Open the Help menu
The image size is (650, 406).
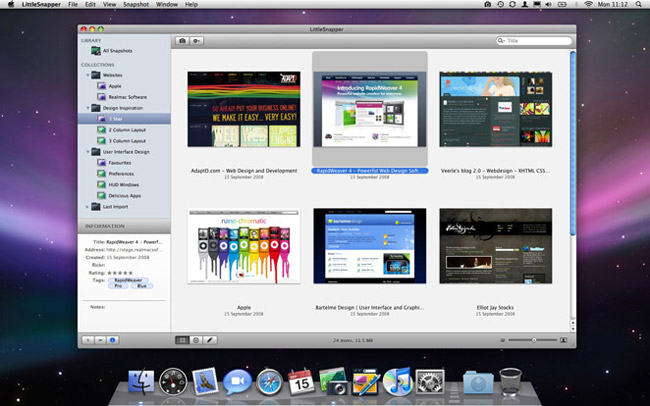191,5
